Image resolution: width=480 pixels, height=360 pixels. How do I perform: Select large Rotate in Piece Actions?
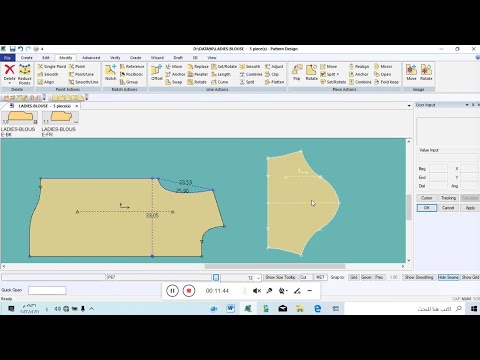tap(311, 73)
